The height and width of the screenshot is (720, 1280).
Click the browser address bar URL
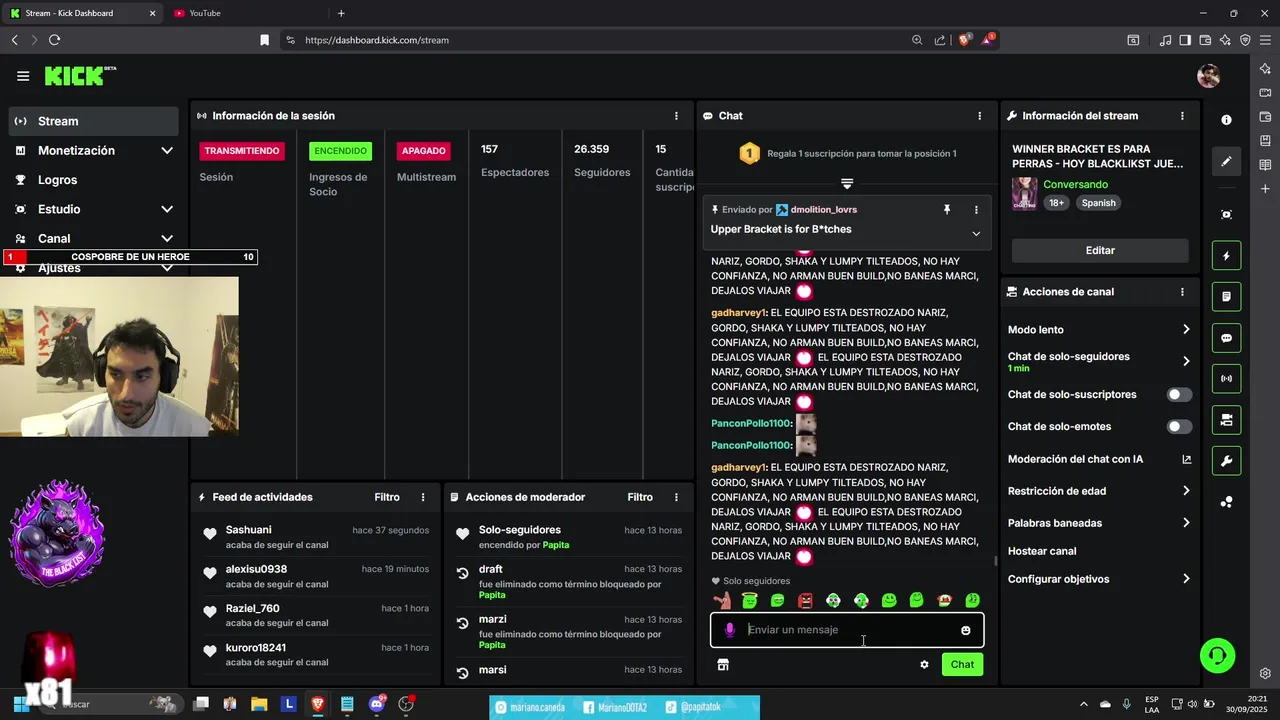coord(377,40)
